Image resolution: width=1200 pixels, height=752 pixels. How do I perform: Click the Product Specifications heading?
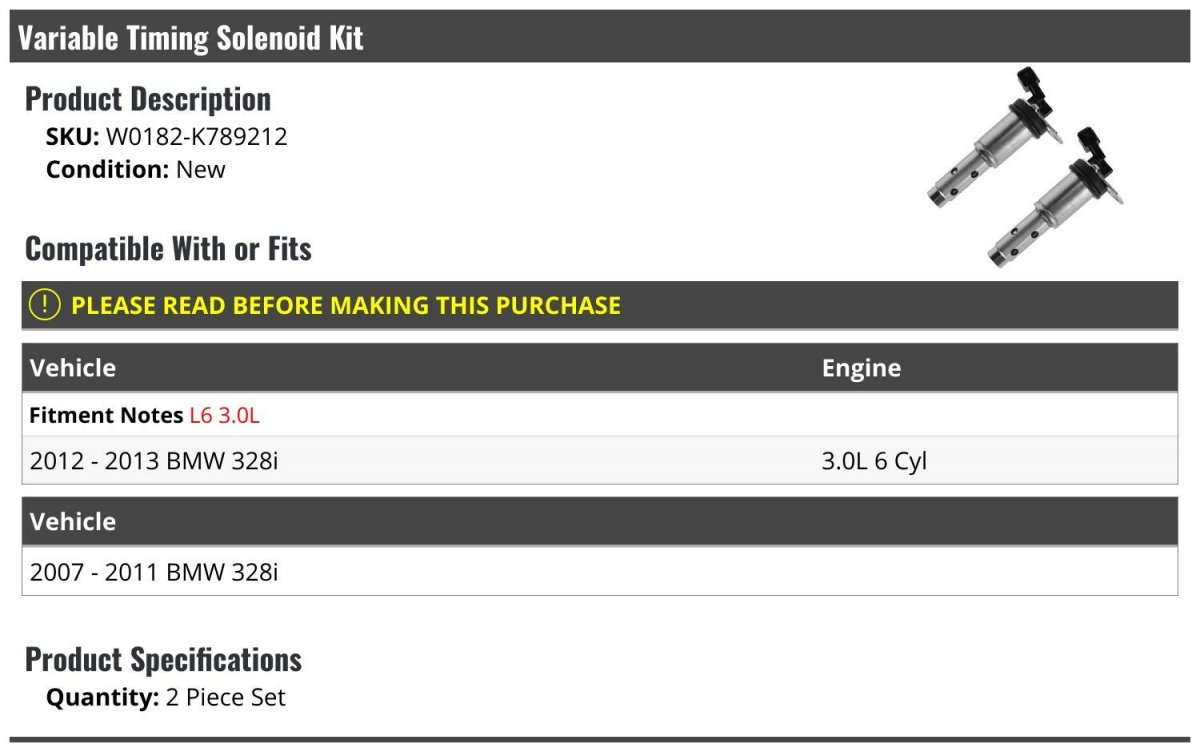click(x=163, y=660)
